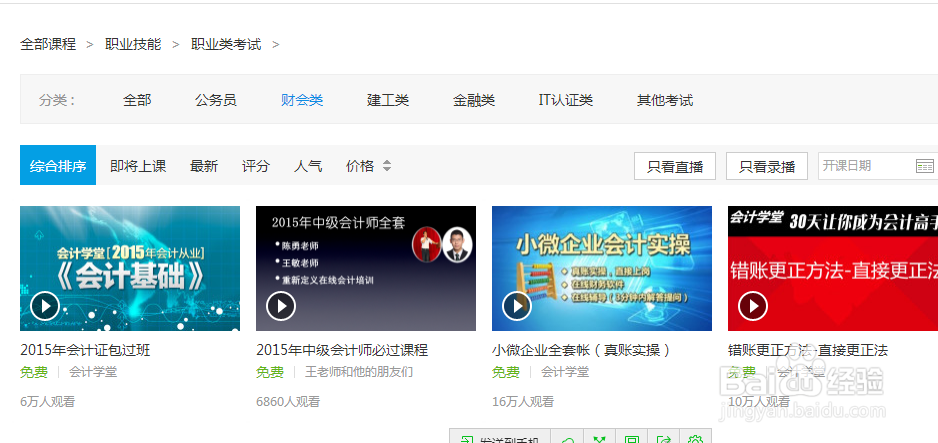Sort by 综合排序
This screenshot has height=443, width=938.
(58, 165)
